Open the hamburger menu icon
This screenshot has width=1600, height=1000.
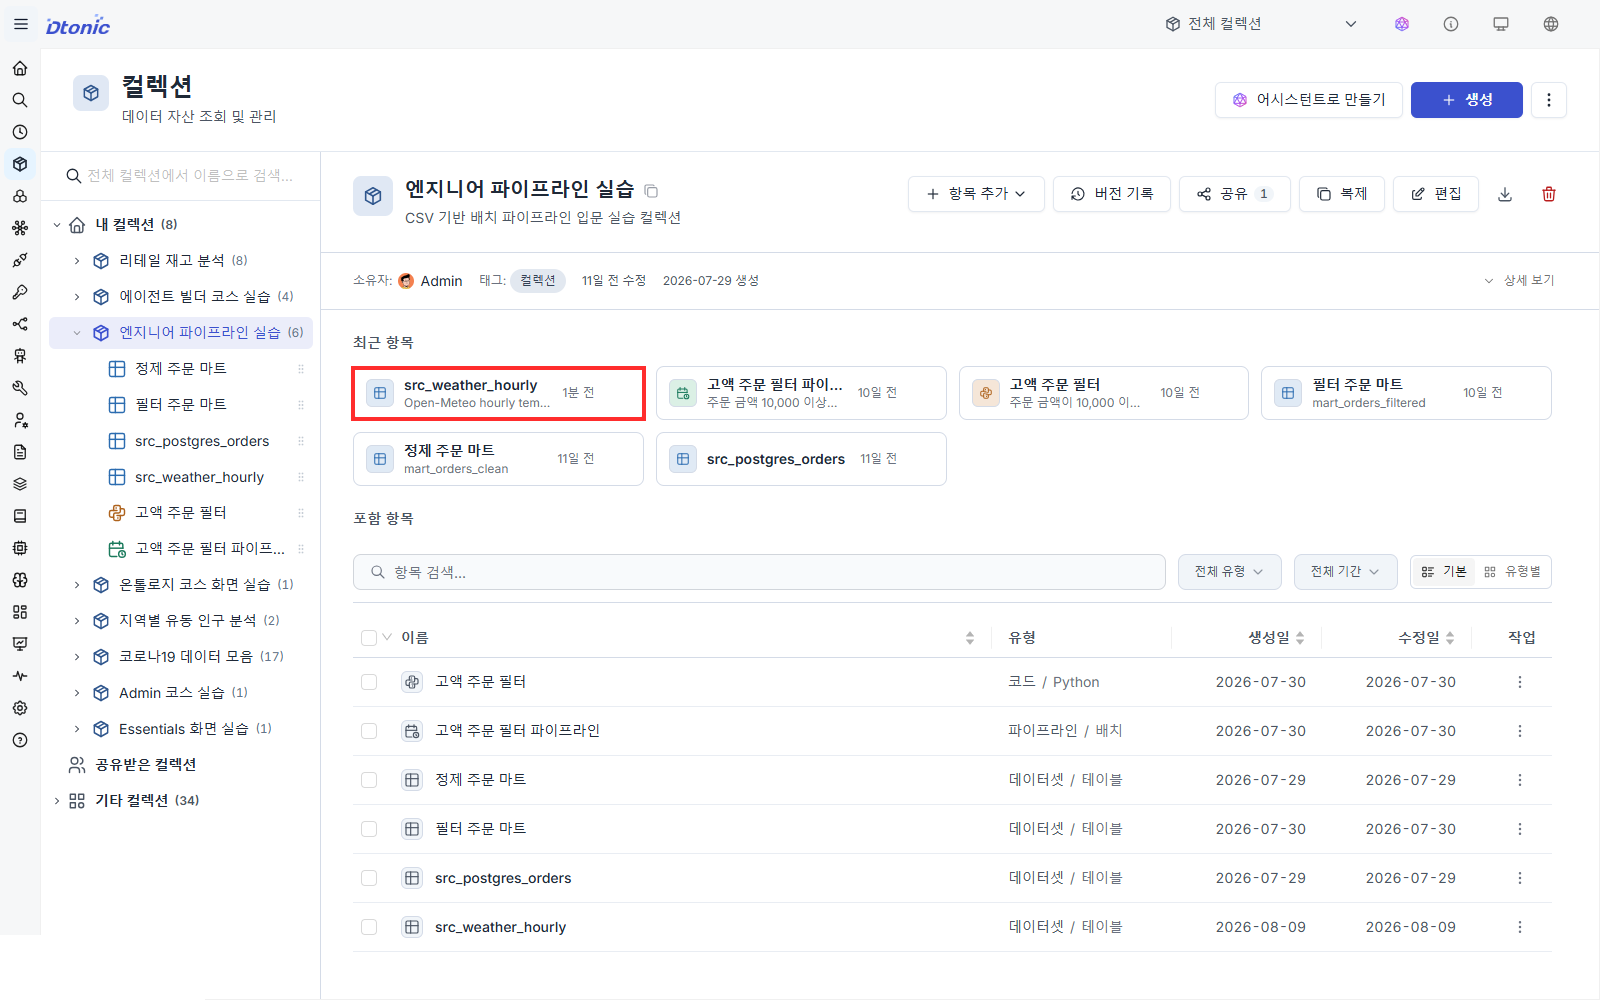pos(21,24)
